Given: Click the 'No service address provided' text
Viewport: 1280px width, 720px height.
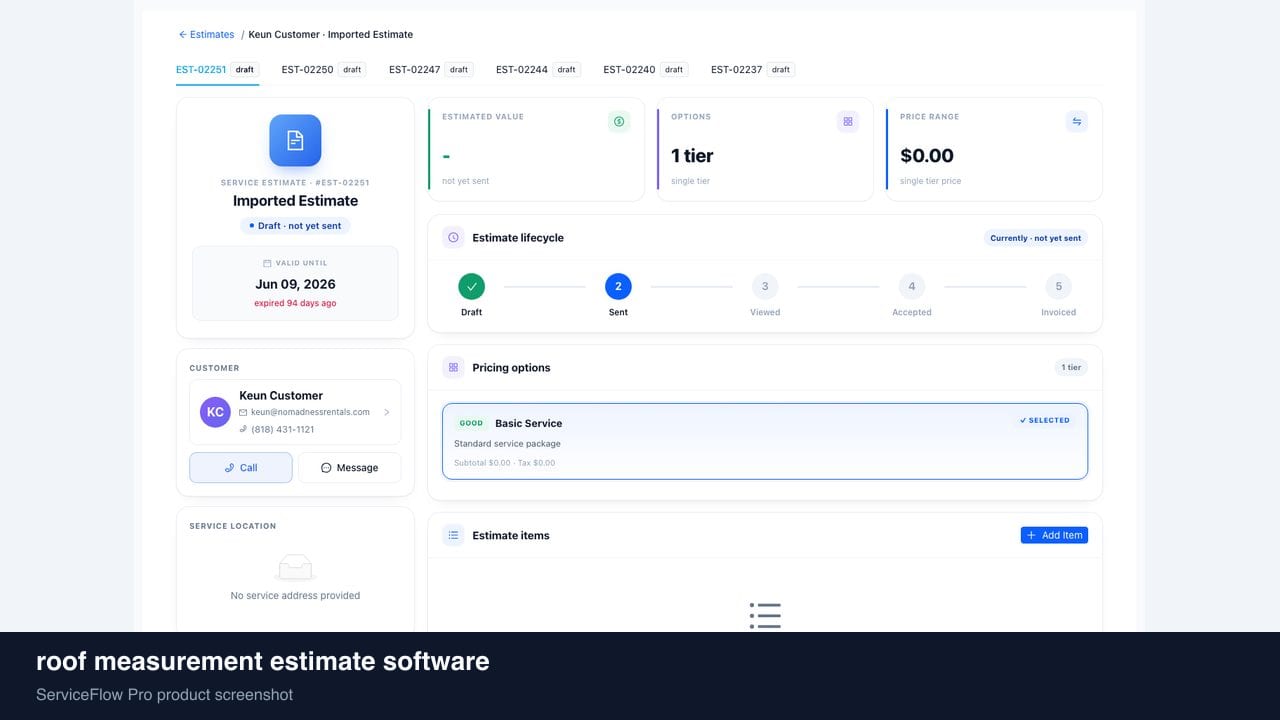Looking at the screenshot, I should click(295, 596).
